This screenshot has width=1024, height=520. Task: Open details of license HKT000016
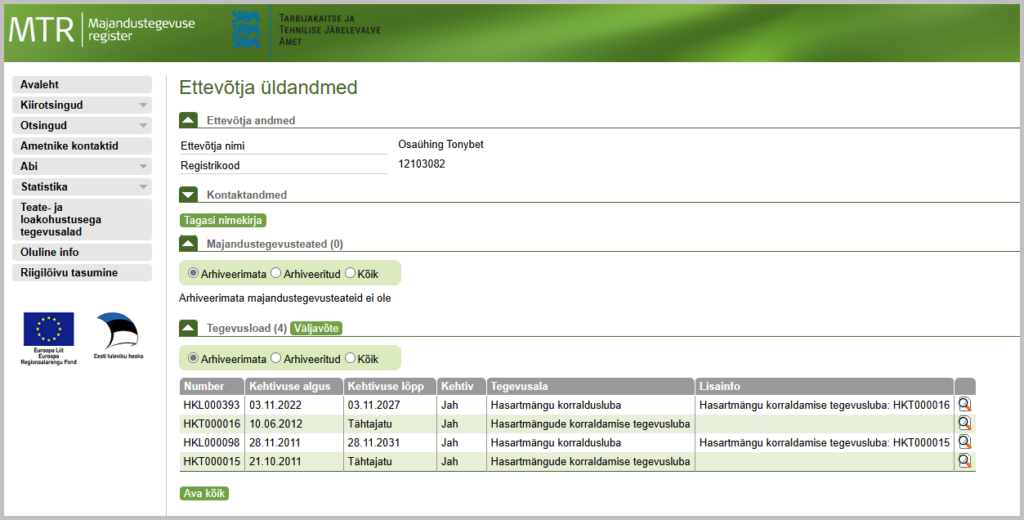pos(965,423)
